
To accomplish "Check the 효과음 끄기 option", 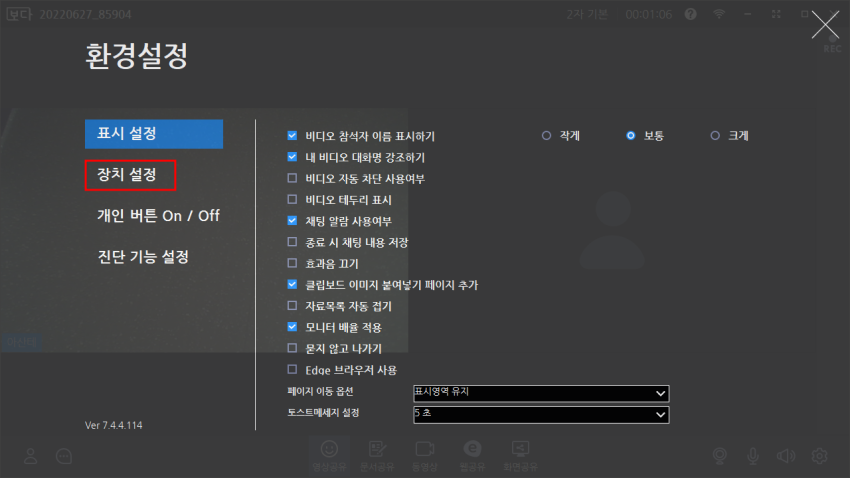I will point(292,264).
